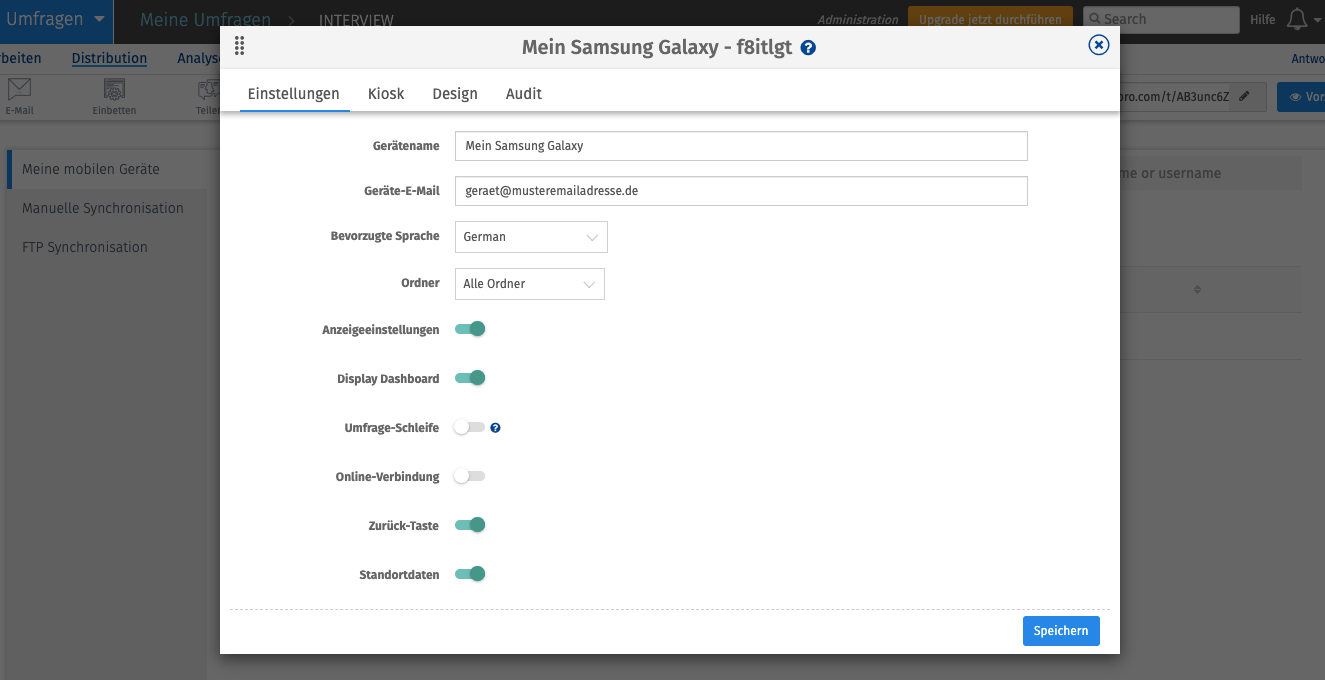Click the Administration link
The height and width of the screenshot is (680, 1325).
click(858, 20)
